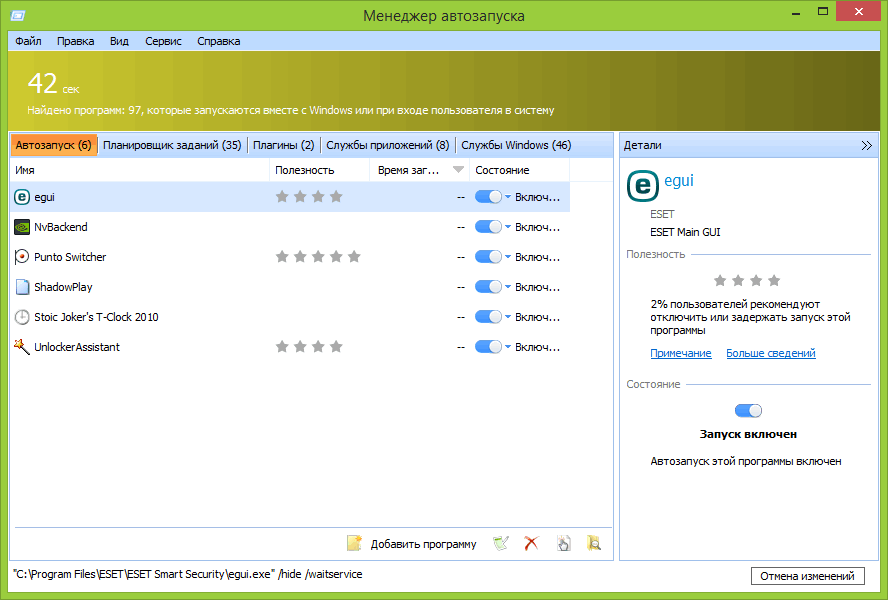Click the Punto Switcher icon
This screenshot has height=600, width=888.
tap(23, 257)
